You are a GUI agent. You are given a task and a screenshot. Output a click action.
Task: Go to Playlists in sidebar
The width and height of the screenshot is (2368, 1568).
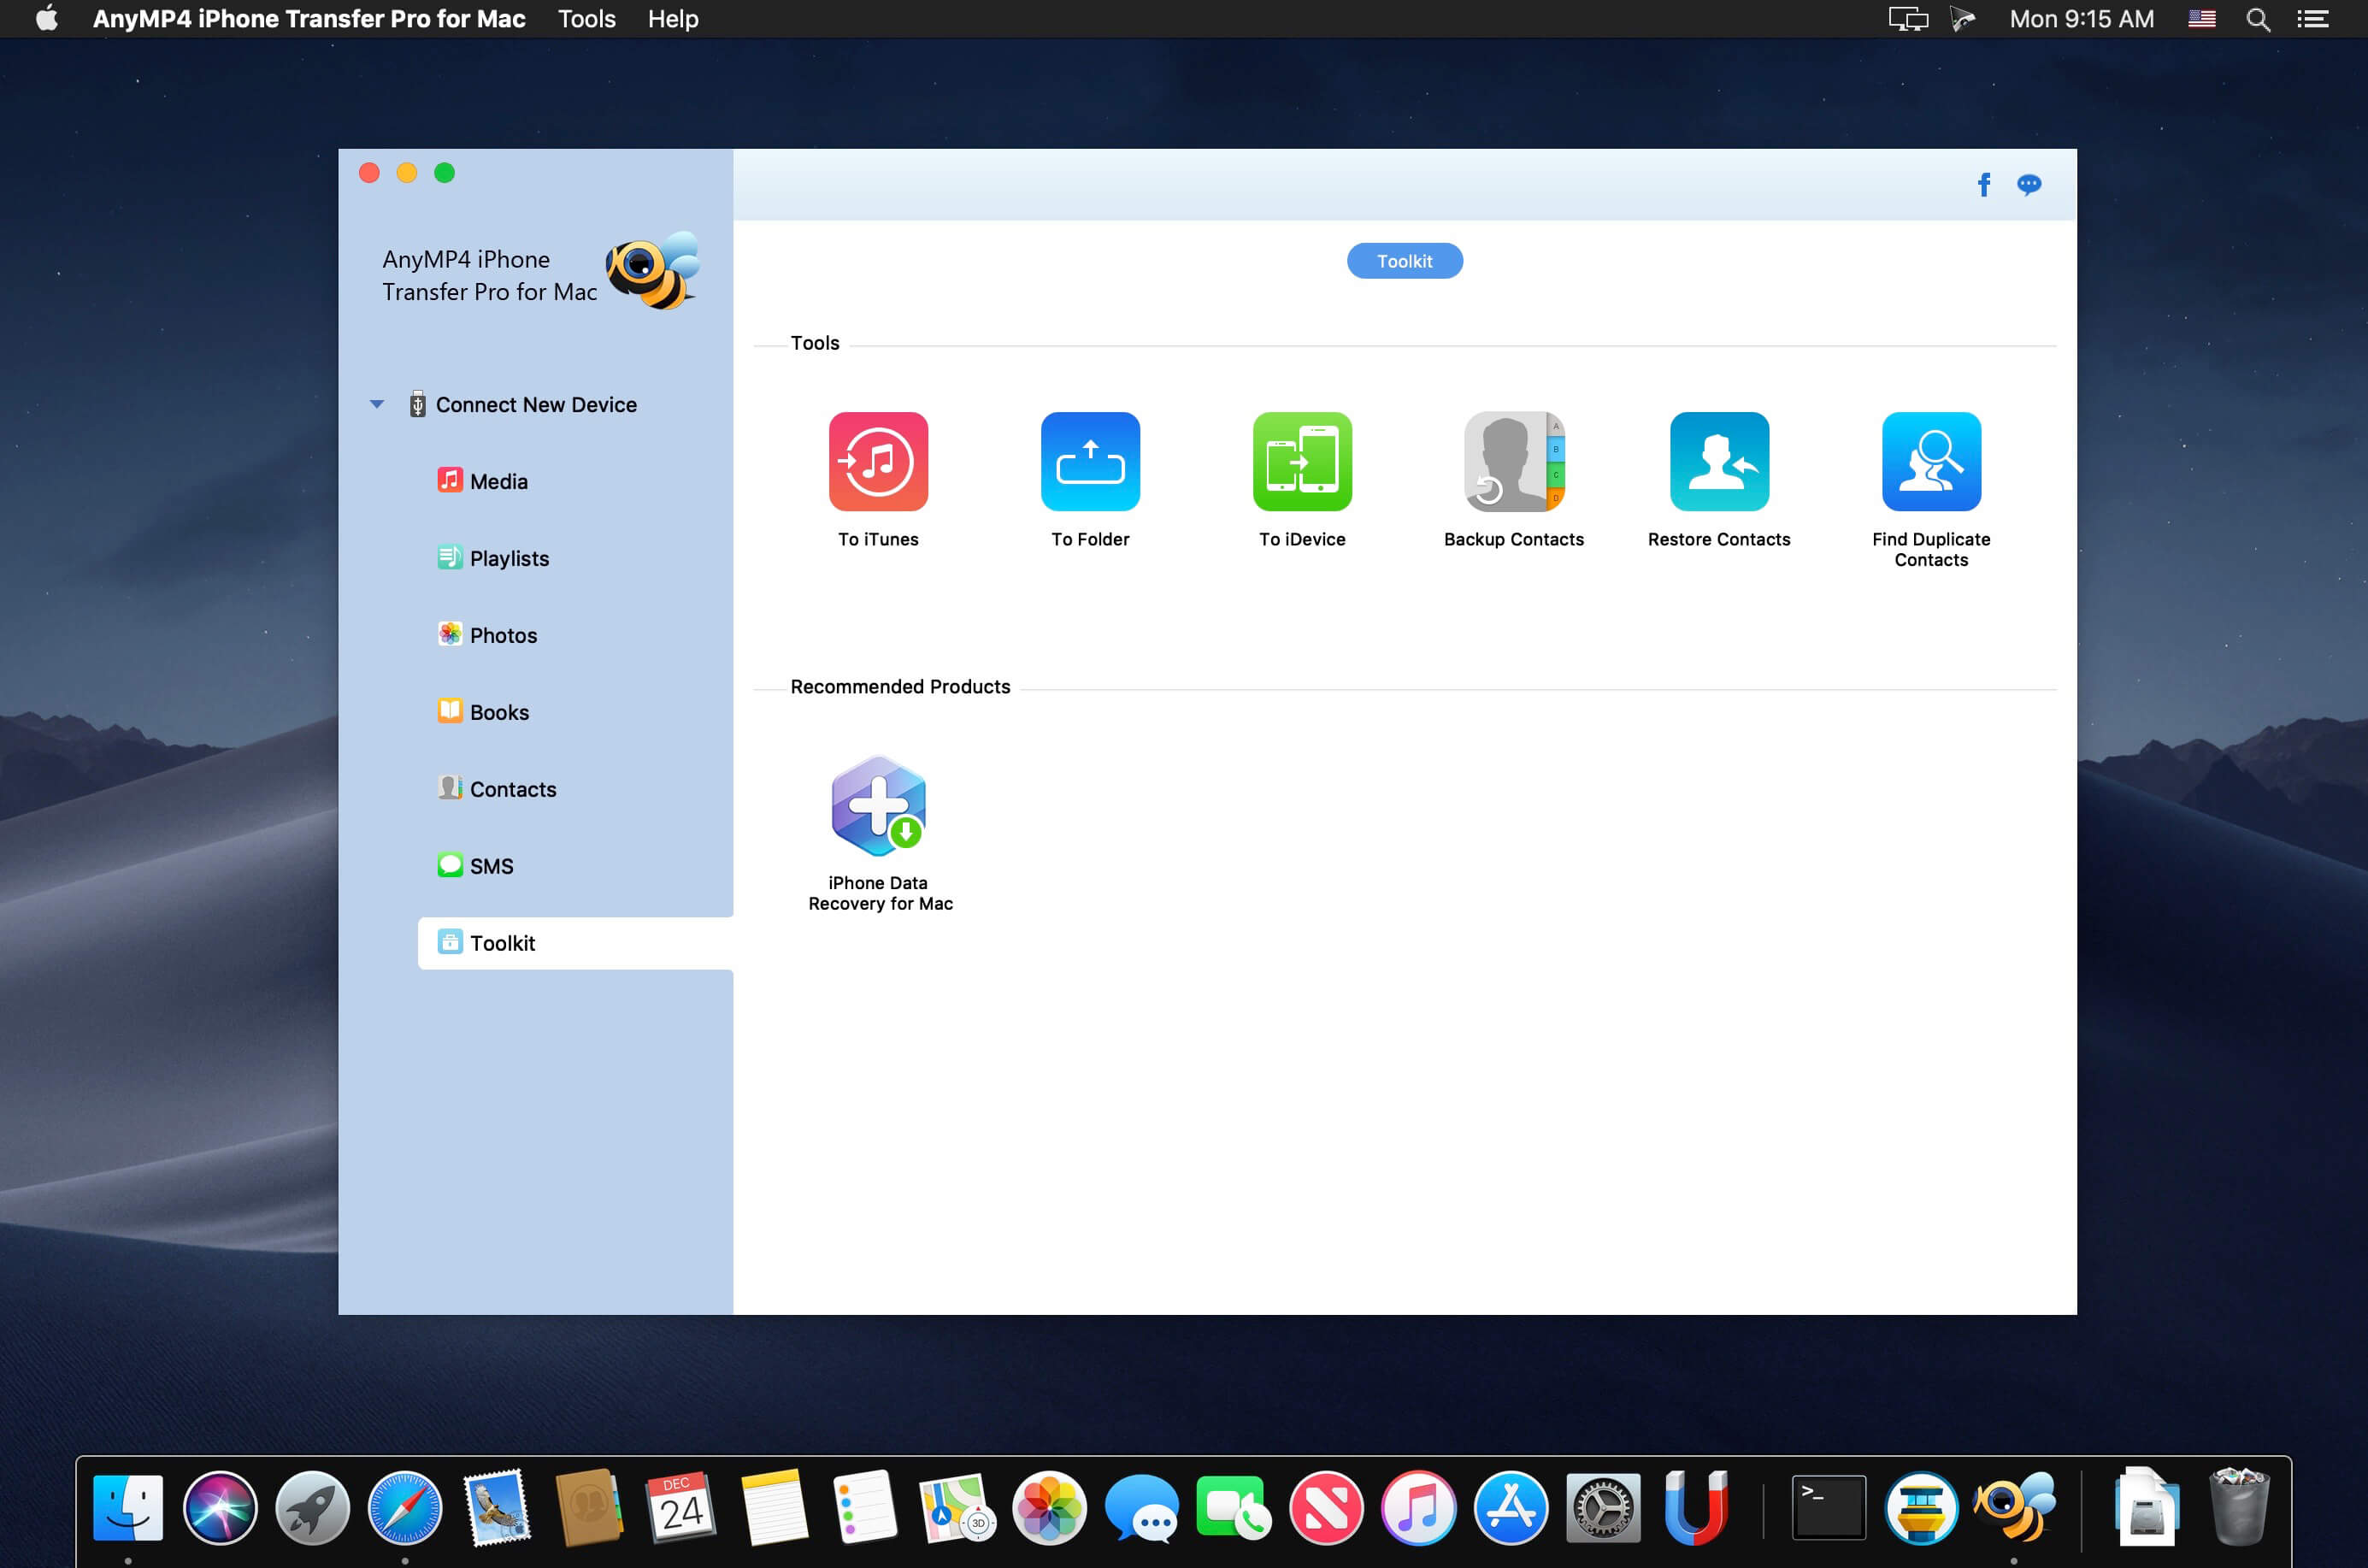pos(508,558)
